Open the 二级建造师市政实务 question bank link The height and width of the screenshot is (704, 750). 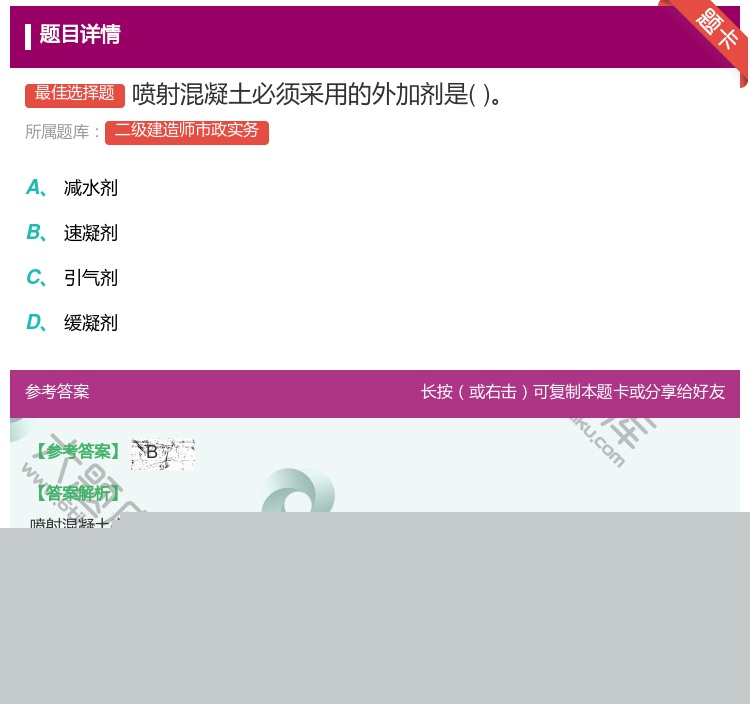[x=187, y=132]
